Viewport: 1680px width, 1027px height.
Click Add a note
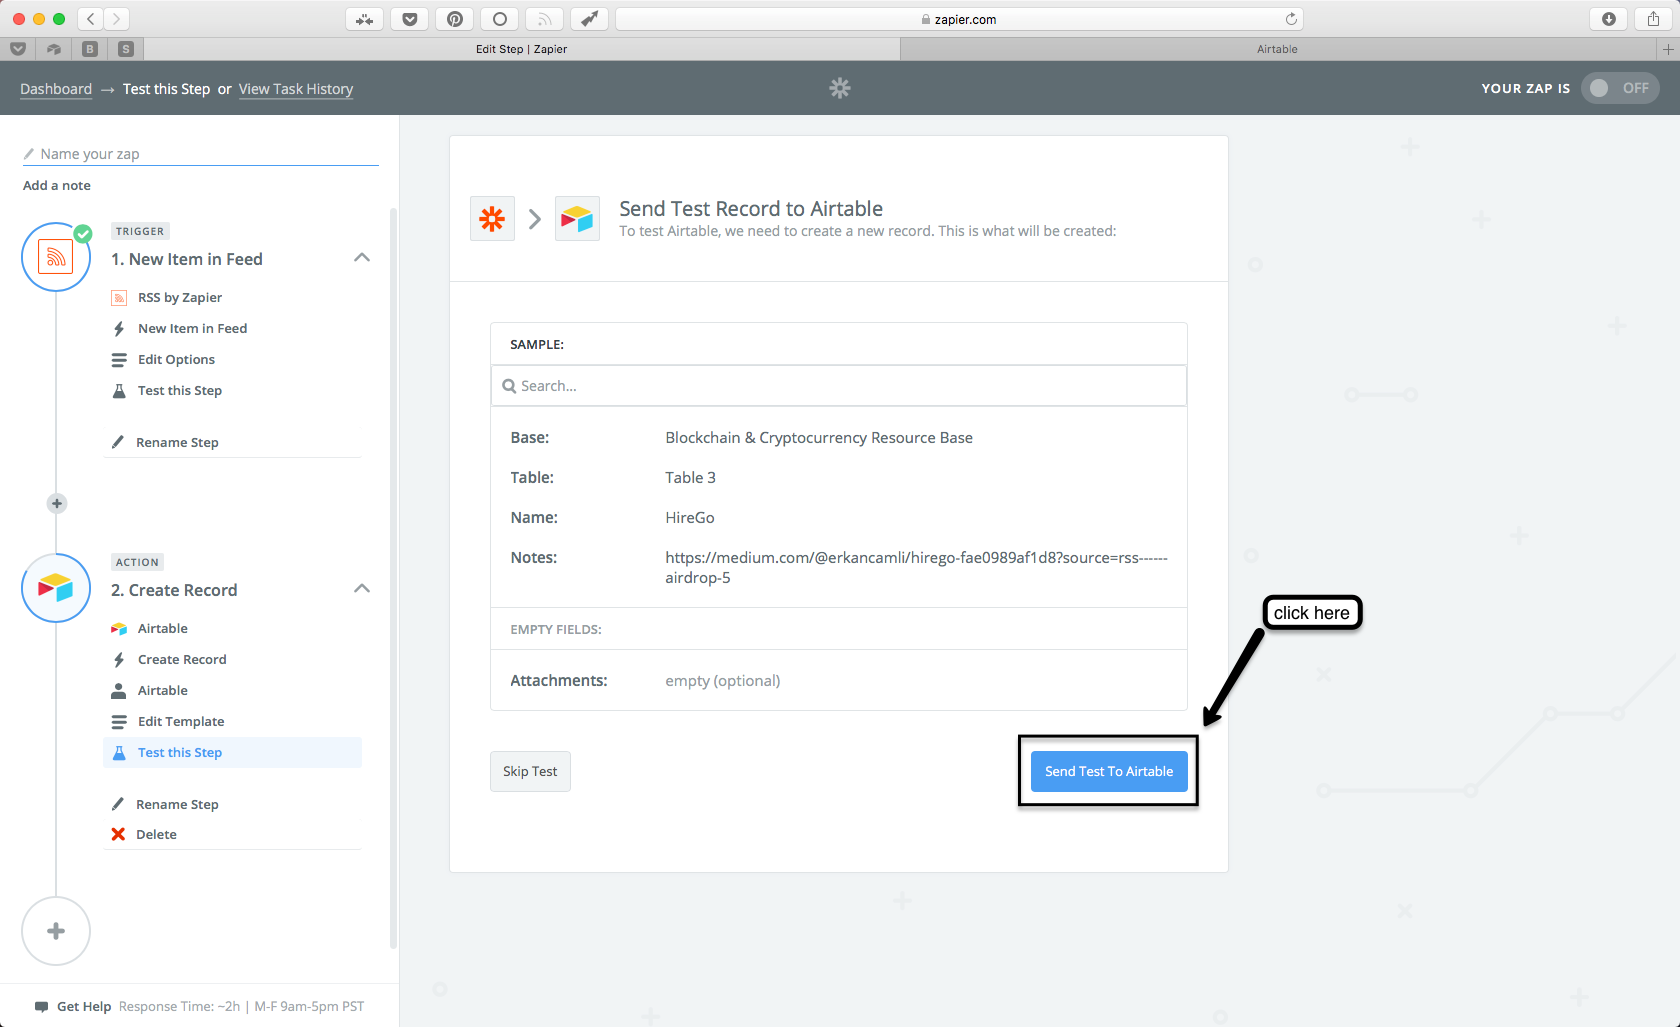pyautogui.click(x=57, y=185)
